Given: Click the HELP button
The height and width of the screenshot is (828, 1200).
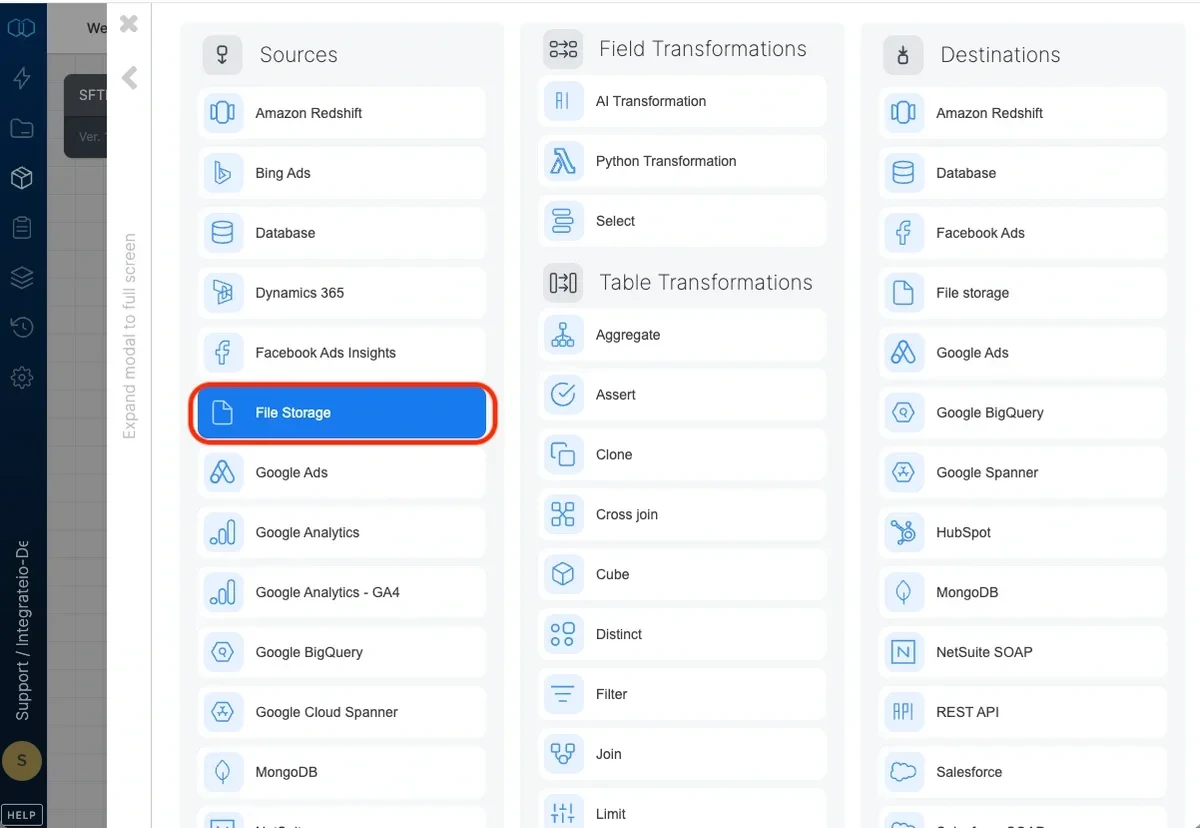Looking at the screenshot, I should pyautogui.click(x=22, y=814).
